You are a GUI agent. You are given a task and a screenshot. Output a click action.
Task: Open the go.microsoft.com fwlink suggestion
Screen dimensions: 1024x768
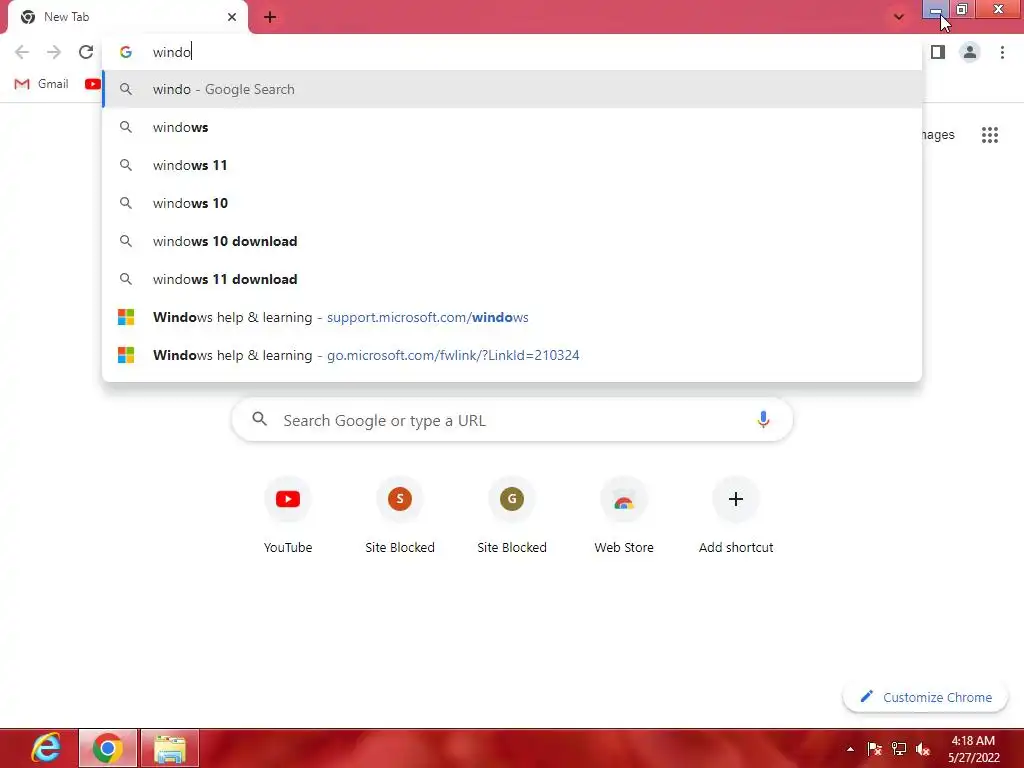tap(512, 355)
